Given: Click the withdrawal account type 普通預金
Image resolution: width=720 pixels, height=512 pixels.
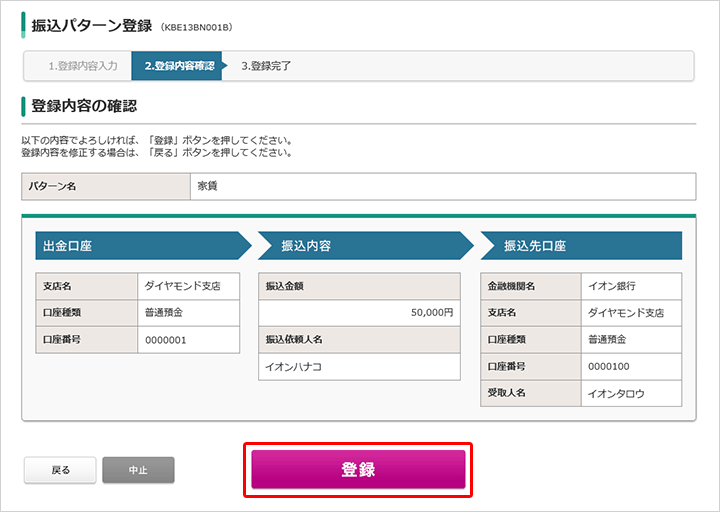Looking at the screenshot, I should 164,313.
